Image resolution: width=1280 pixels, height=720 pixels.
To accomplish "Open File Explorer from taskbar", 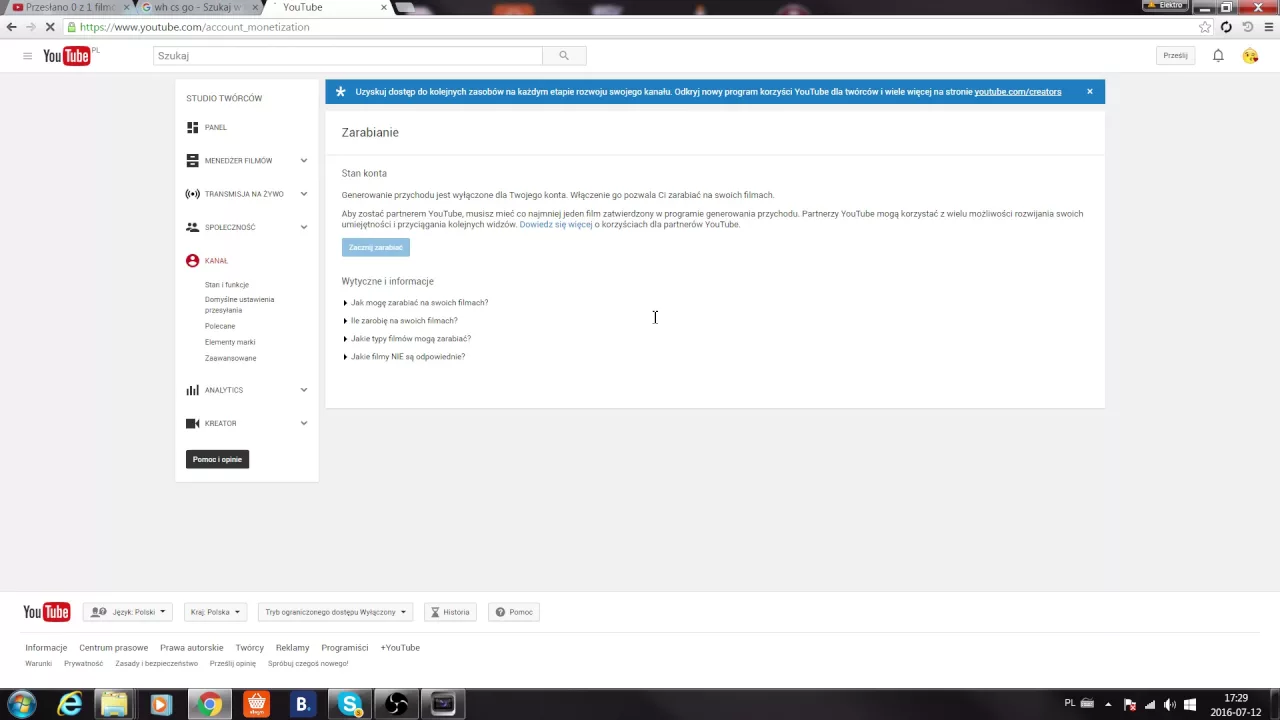I will coord(114,704).
